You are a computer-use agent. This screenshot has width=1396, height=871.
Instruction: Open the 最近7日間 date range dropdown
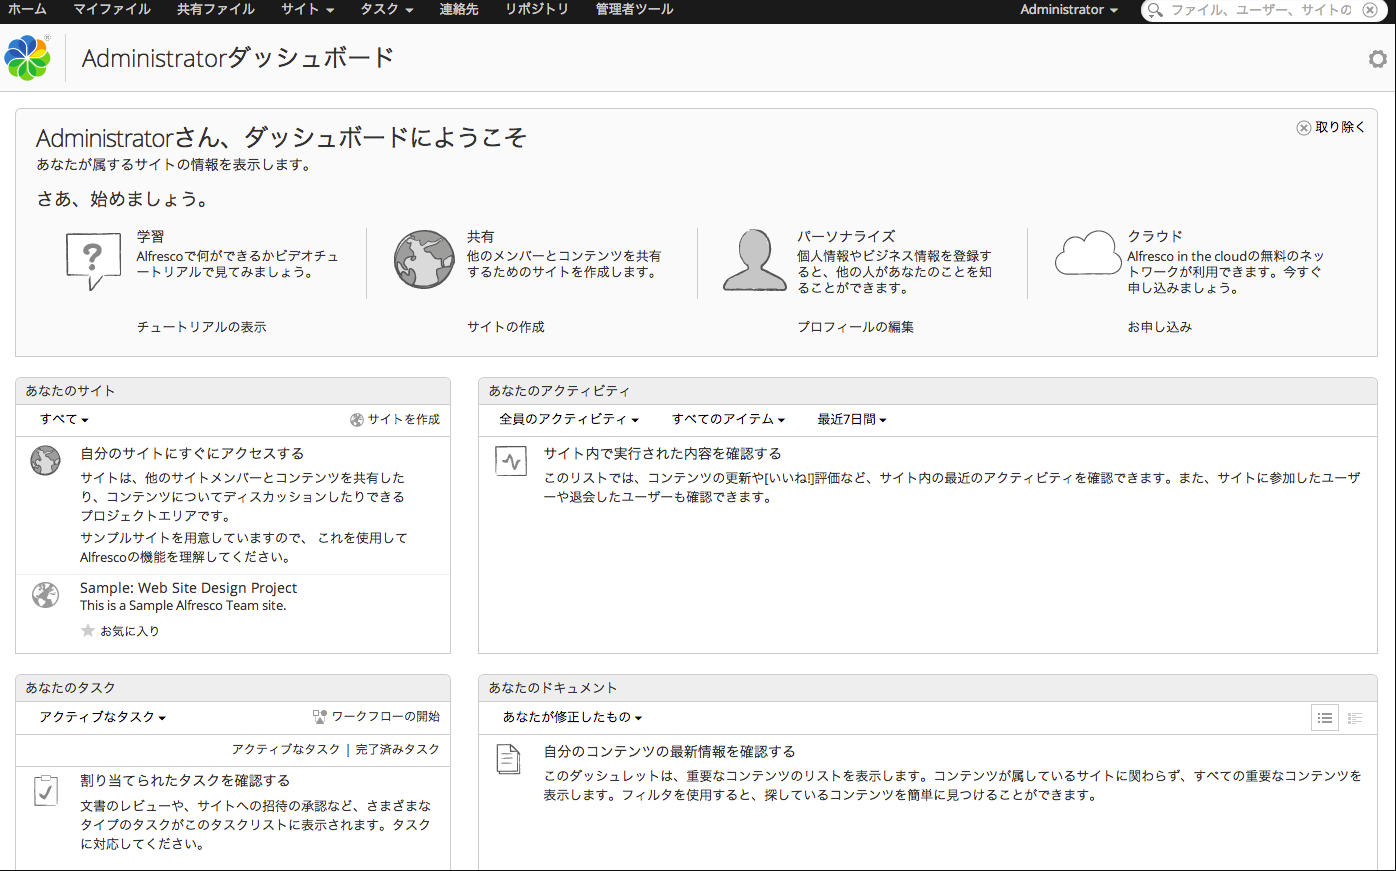click(x=852, y=420)
